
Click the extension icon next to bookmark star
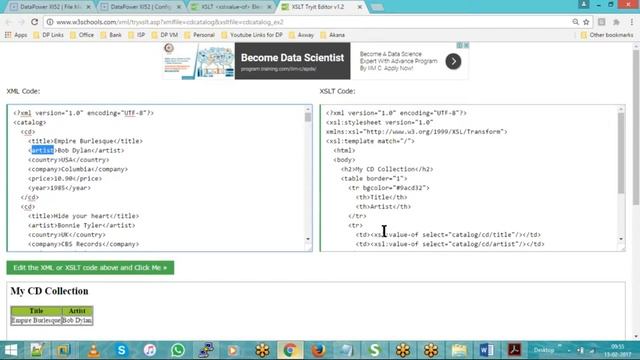[601, 22]
